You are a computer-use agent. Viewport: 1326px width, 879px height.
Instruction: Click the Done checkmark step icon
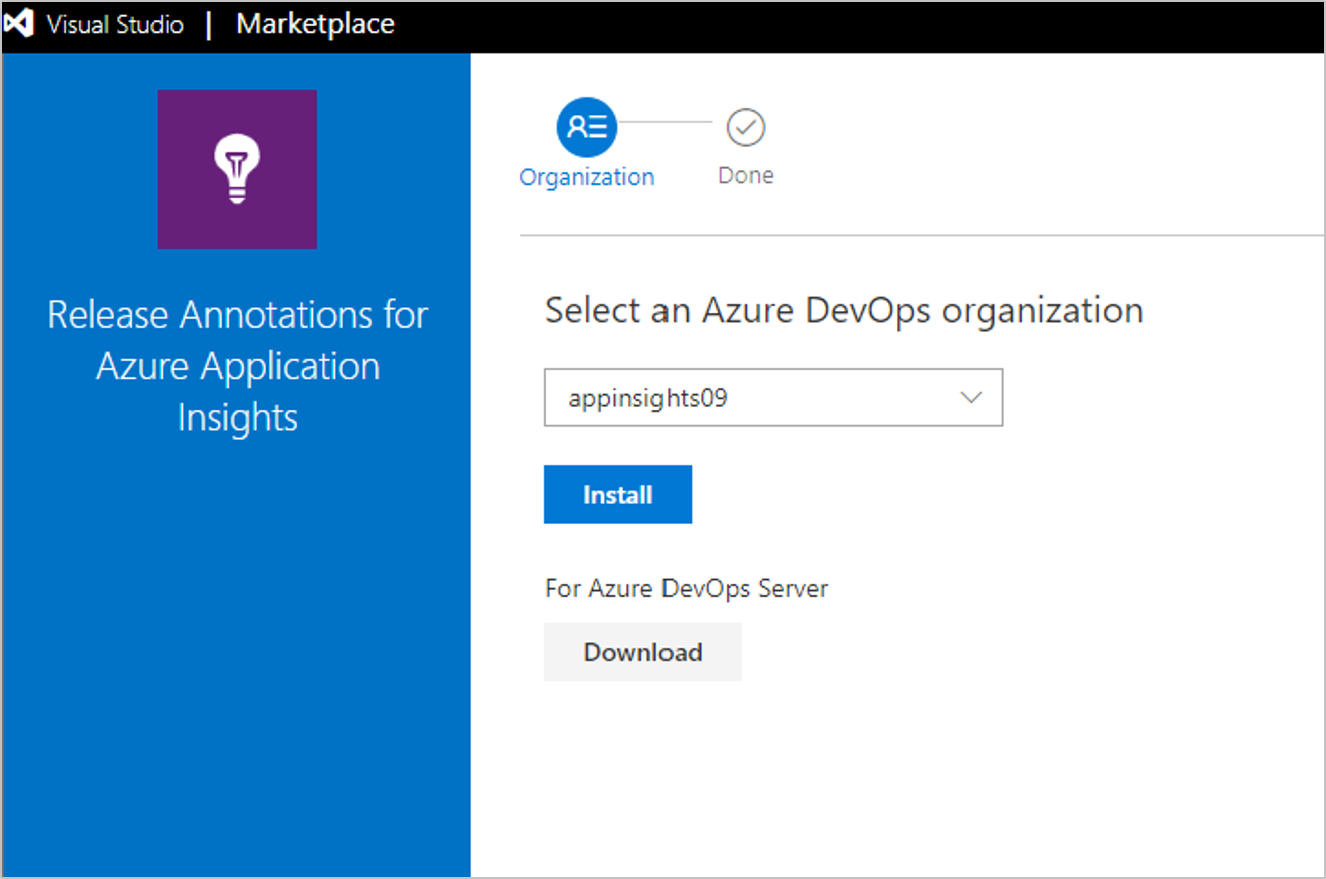point(746,127)
